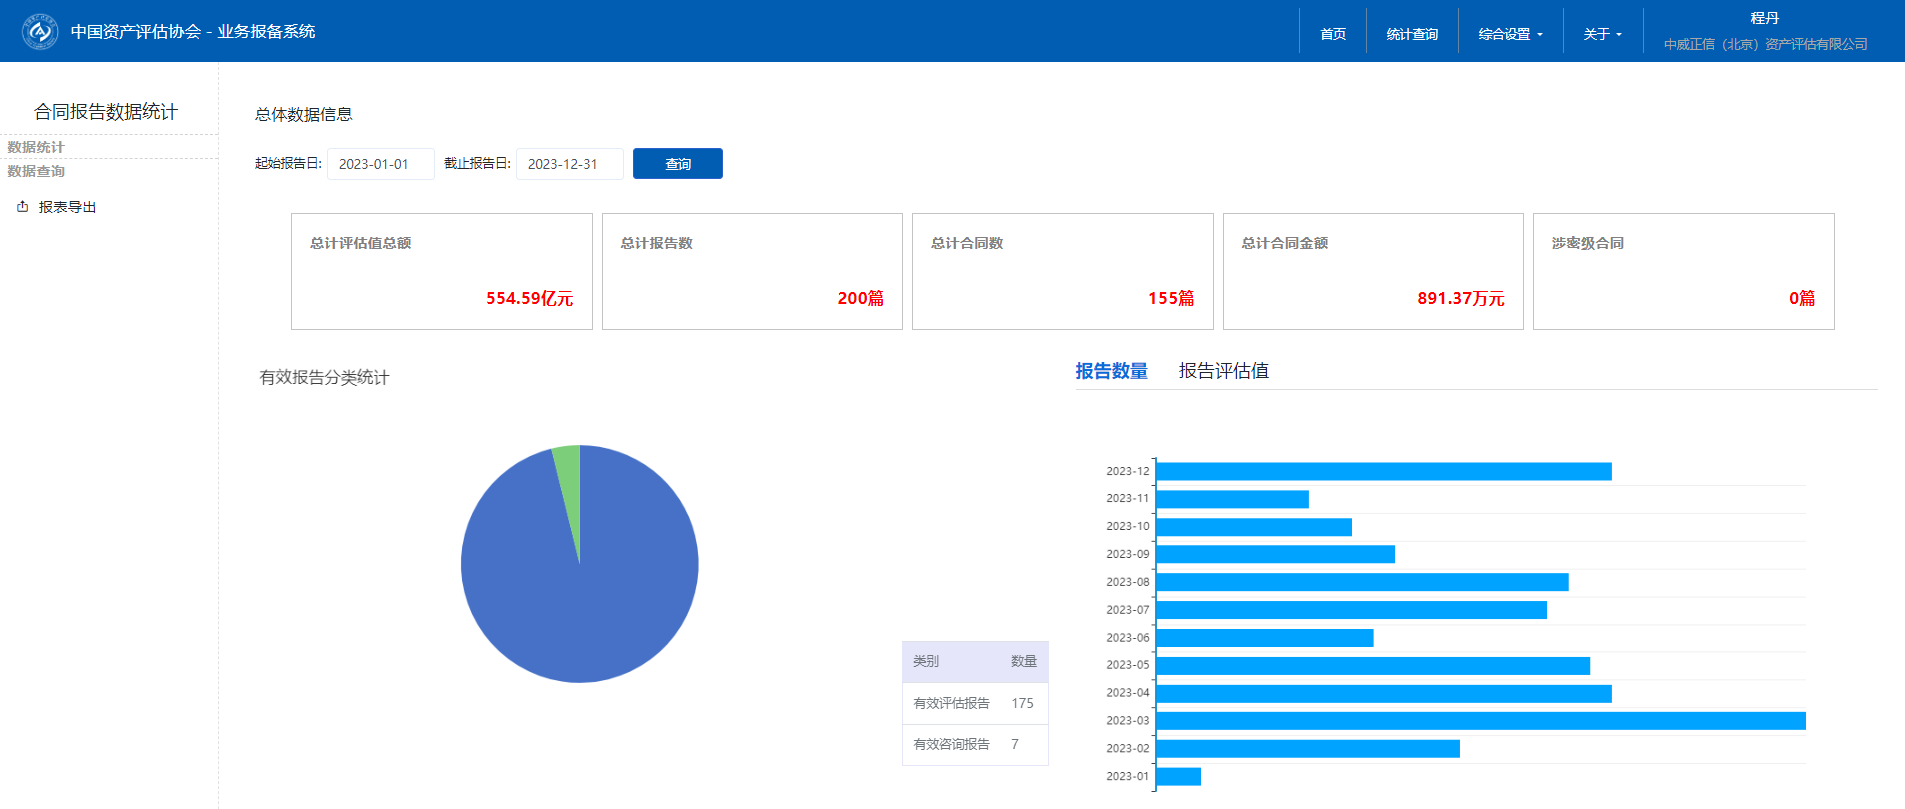Image resolution: width=1905 pixels, height=809 pixels.
Task: Click the export icon beside 报表导出
Action: [x=22, y=207]
